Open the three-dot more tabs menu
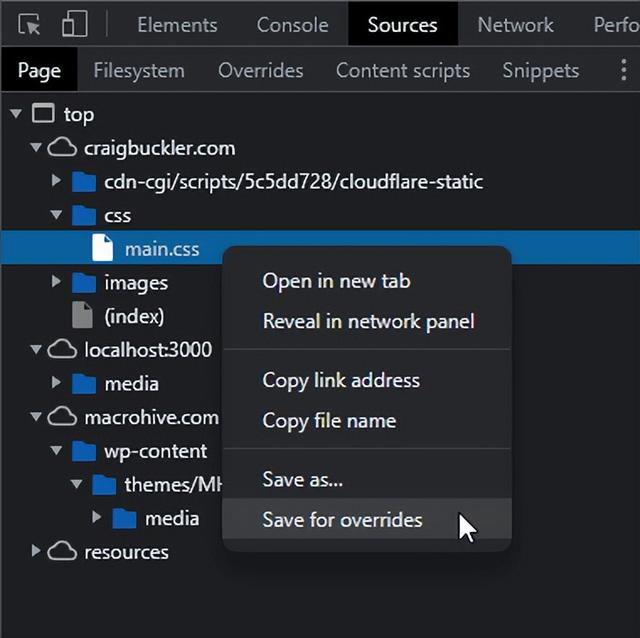Image resolution: width=640 pixels, height=638 pixels. pos(623,70)
